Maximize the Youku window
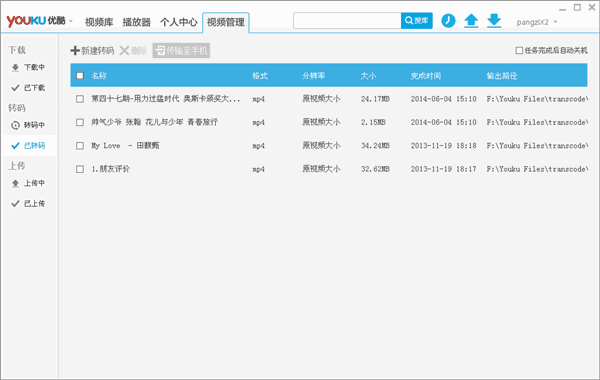This screenshot has width=600, height=380. tap(577, 7)
